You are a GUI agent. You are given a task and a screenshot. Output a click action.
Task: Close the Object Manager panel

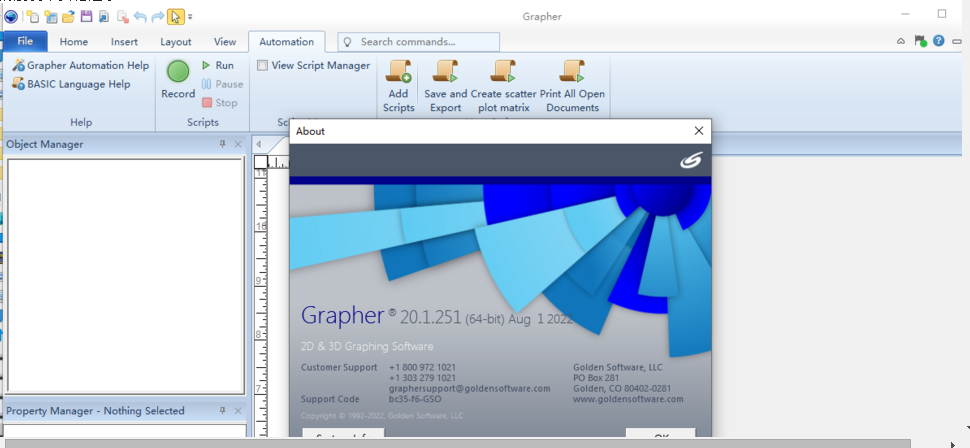238,144
